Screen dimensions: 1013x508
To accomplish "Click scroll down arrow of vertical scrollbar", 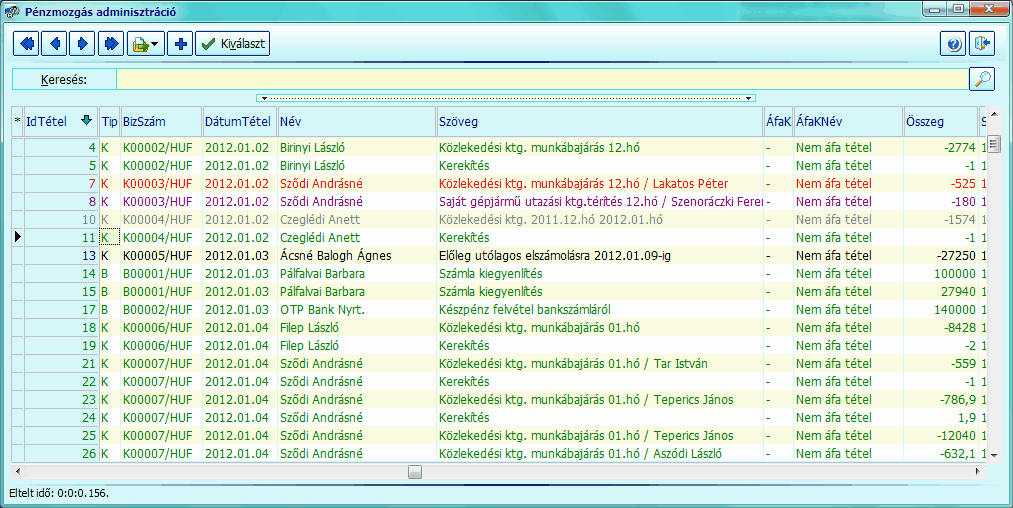I will click(995, 456).
